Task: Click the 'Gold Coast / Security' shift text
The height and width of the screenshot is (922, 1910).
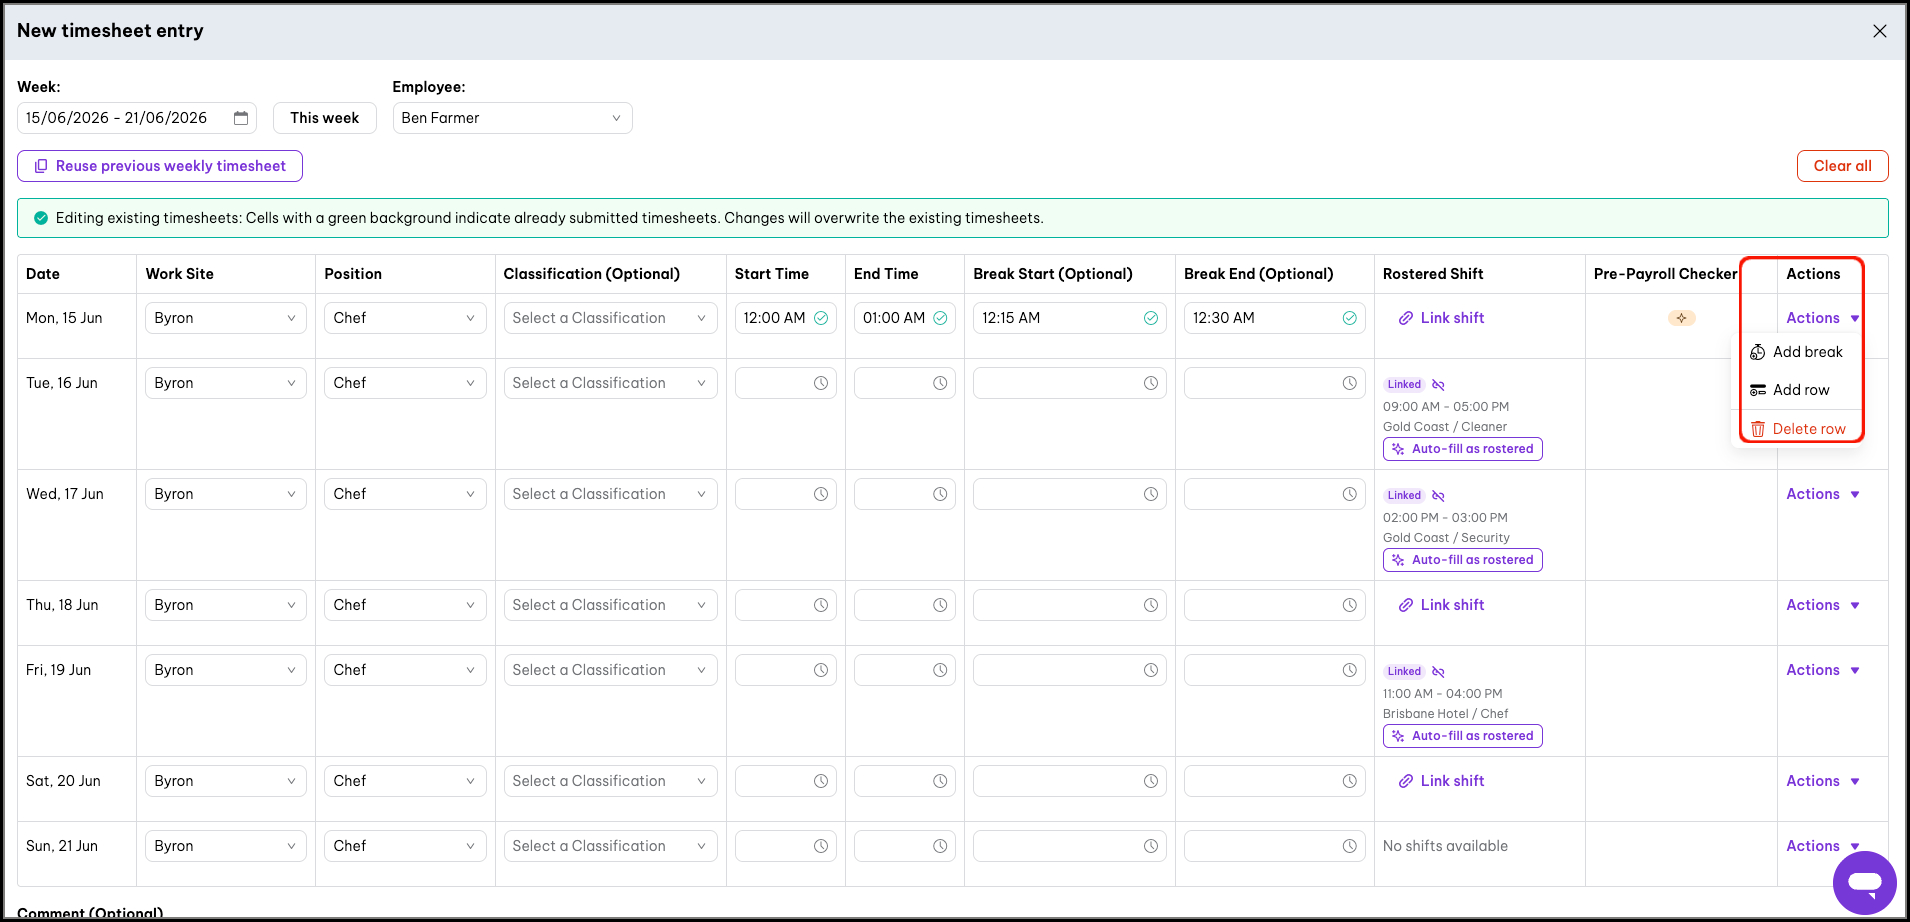Action: click(x=1446, y=538)
